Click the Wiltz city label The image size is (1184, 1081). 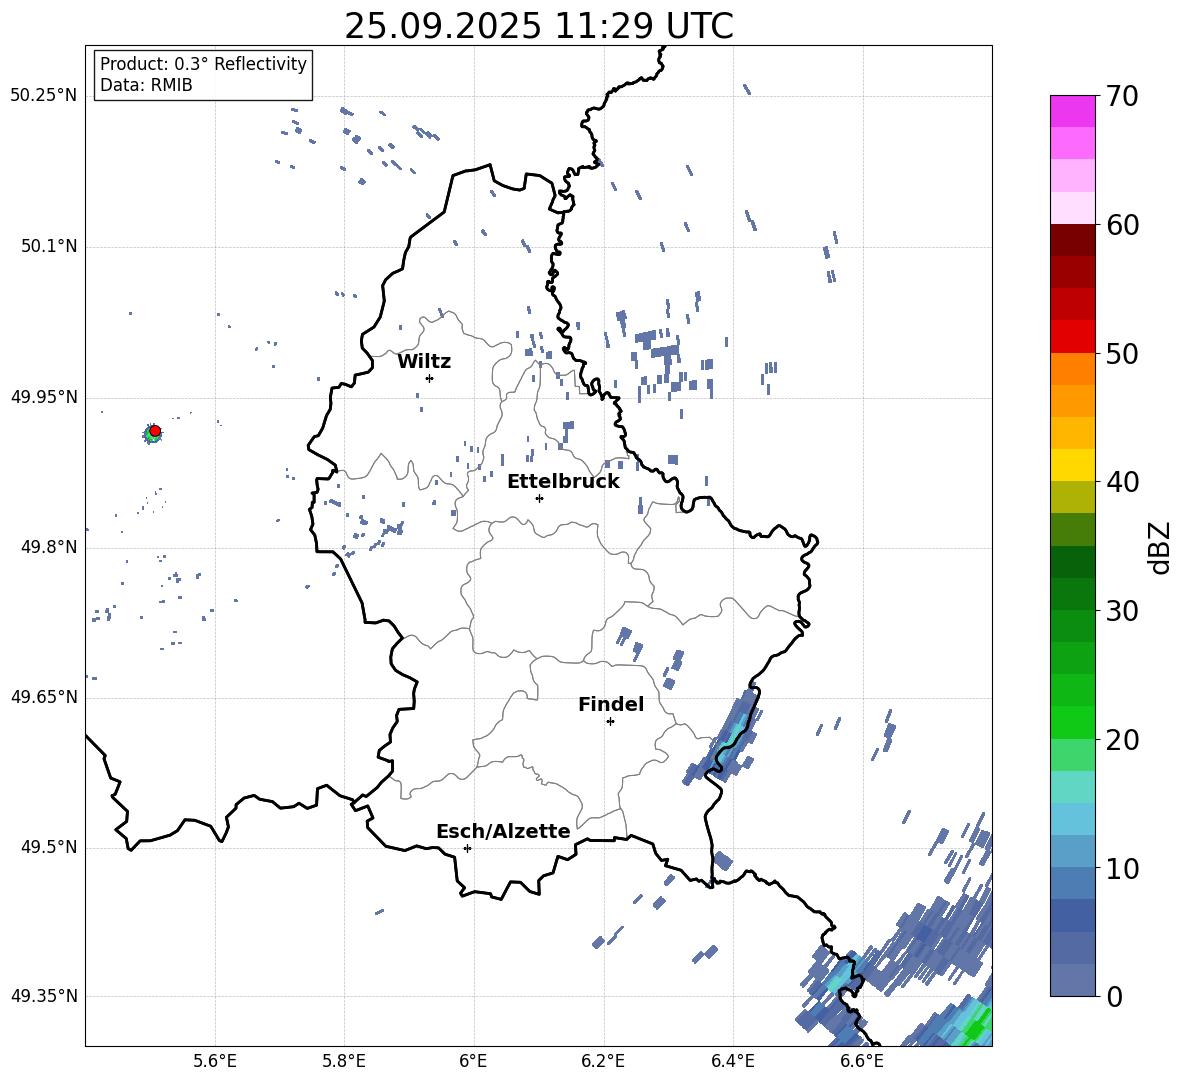click(x=424, y=362)
